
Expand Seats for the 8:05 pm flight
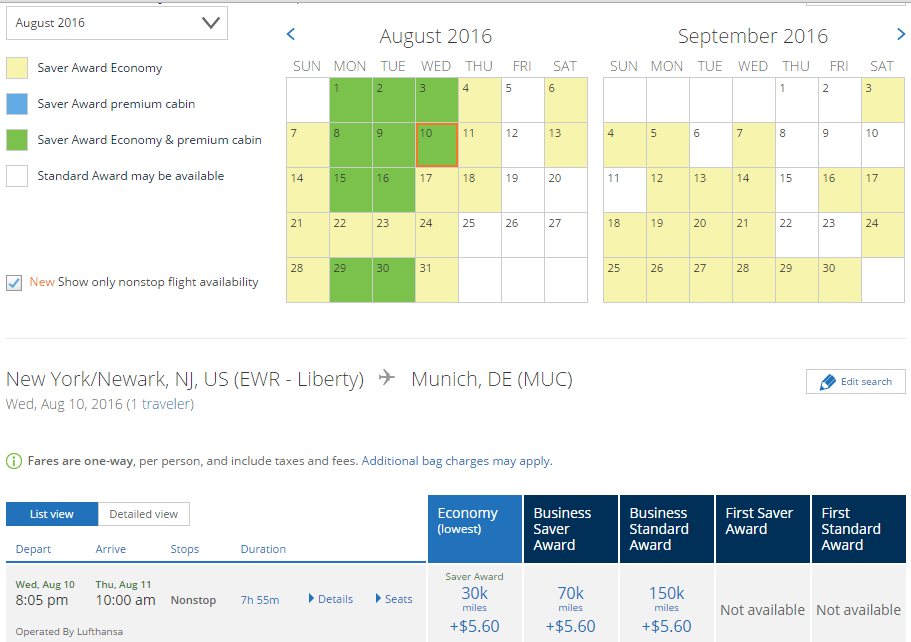point(394,599)
